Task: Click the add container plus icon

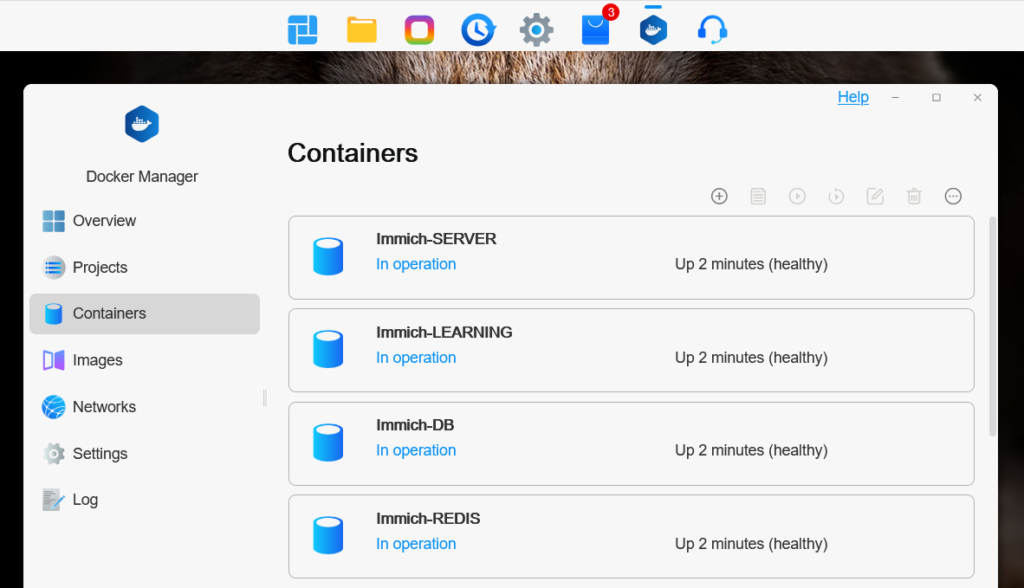Action: (719, 196)
